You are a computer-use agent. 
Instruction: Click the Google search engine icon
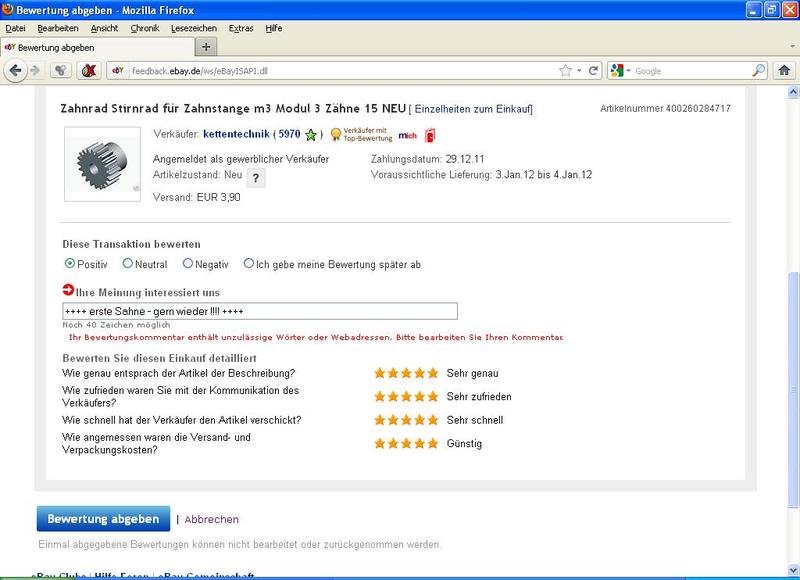(x=617, y=70)
